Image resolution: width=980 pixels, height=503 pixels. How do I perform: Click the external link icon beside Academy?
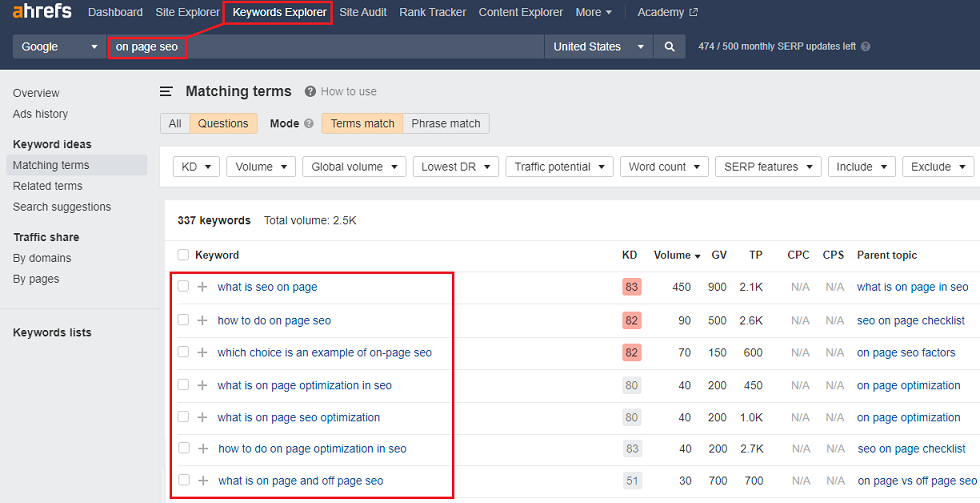(x=693, y=12)
